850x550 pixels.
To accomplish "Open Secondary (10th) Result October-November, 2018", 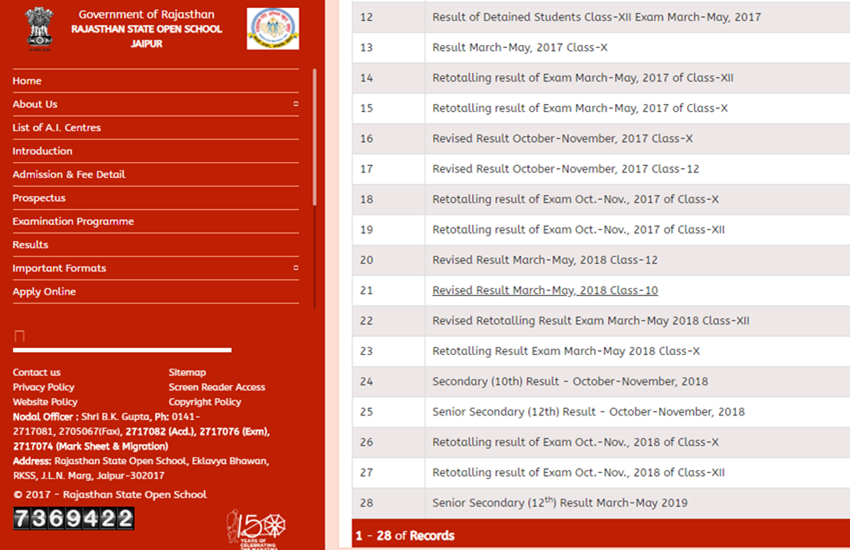I will (x=569, y=381).
